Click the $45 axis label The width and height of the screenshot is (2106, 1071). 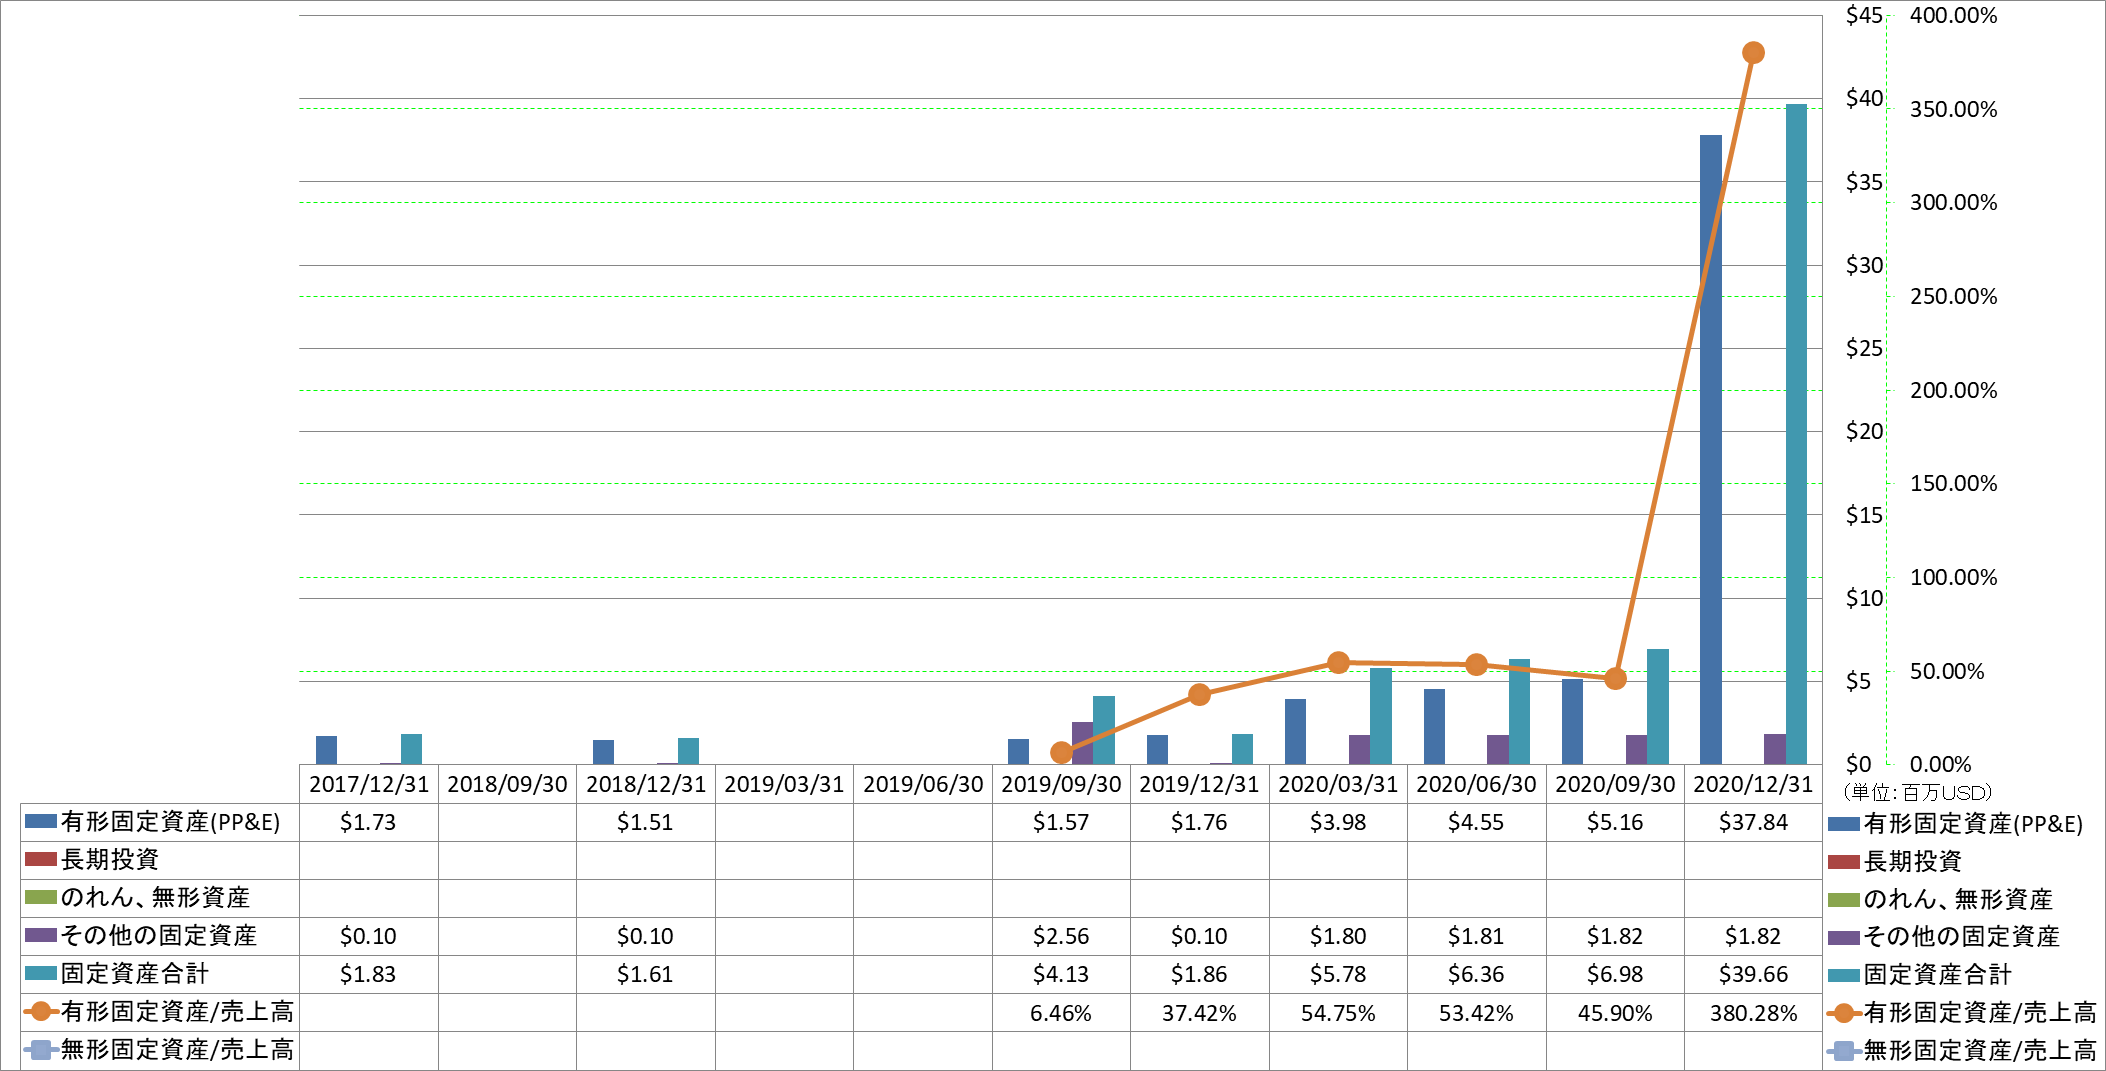pos(1864,15)
